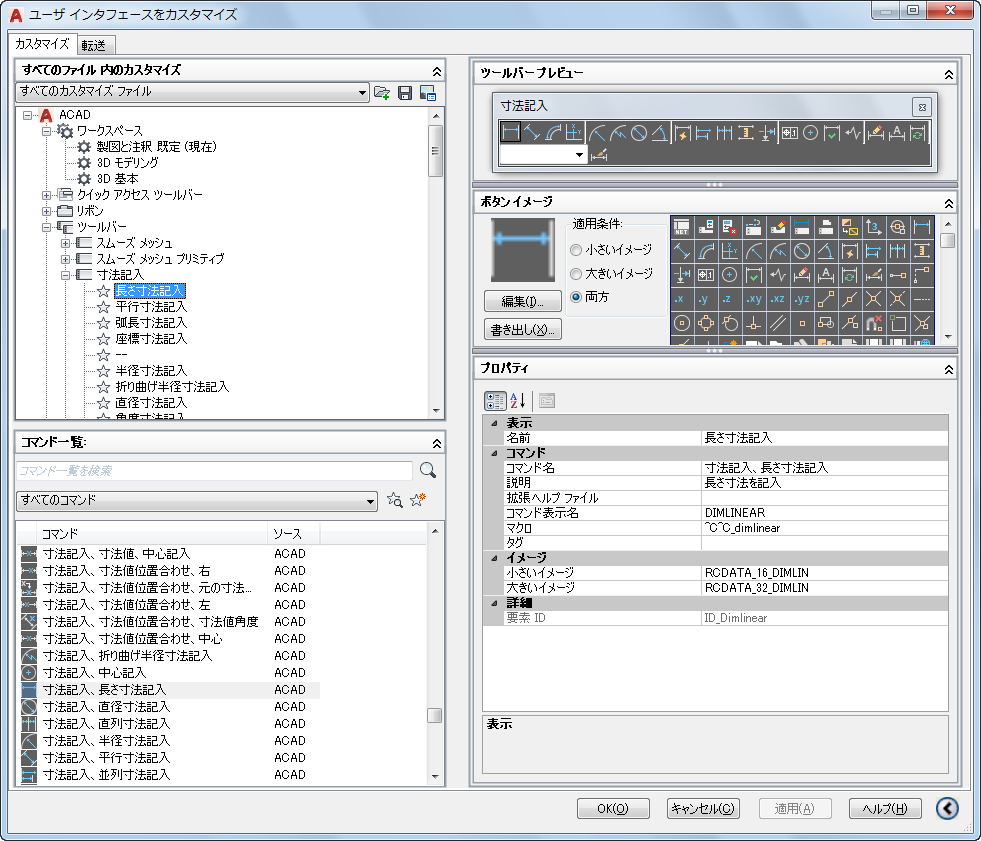Click 編集(I)... button
The image size is (981, 841).
522,301
